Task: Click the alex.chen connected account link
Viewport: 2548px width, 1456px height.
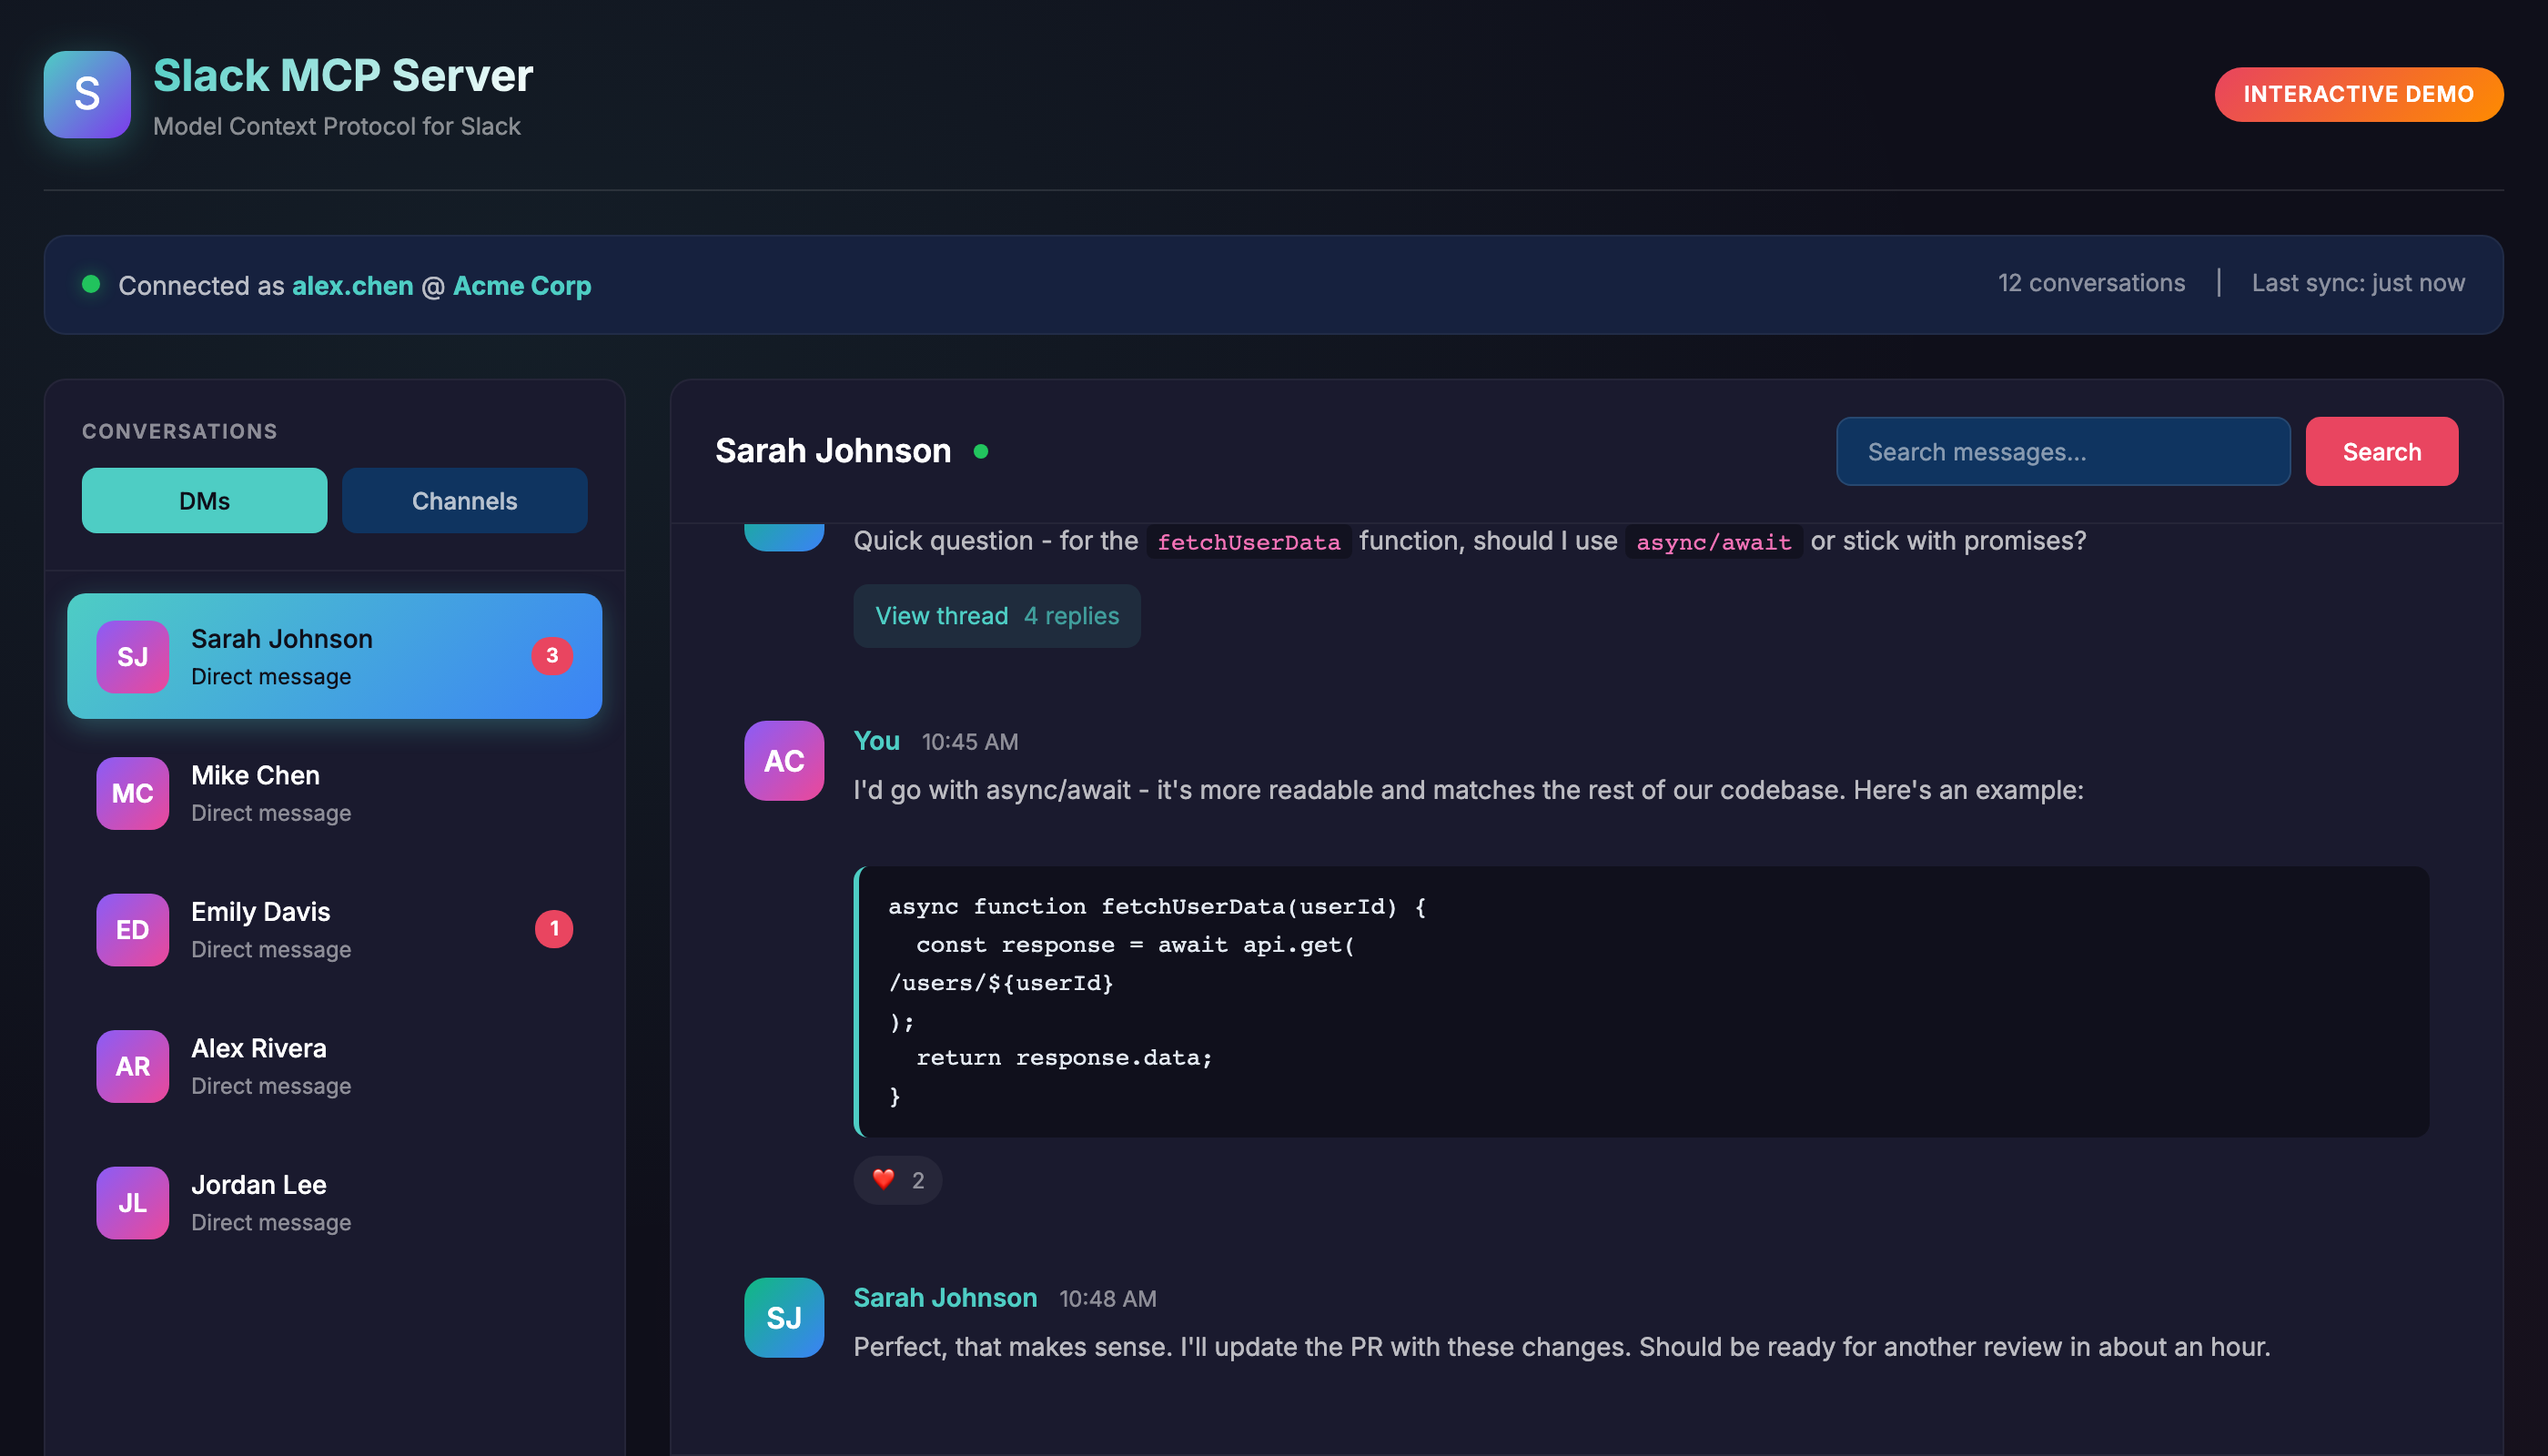Action: point(352,285)
